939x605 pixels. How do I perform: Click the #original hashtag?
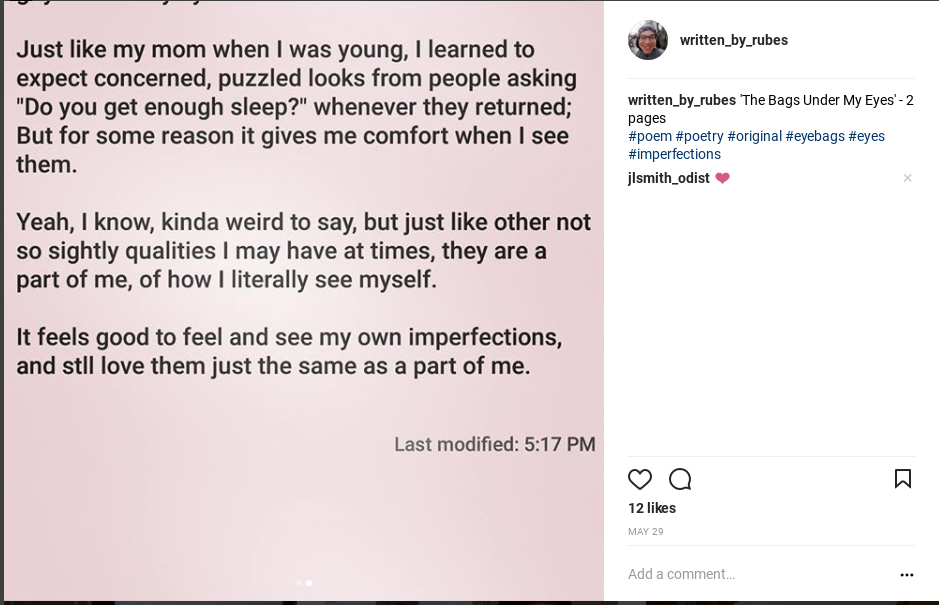point(754,136)
